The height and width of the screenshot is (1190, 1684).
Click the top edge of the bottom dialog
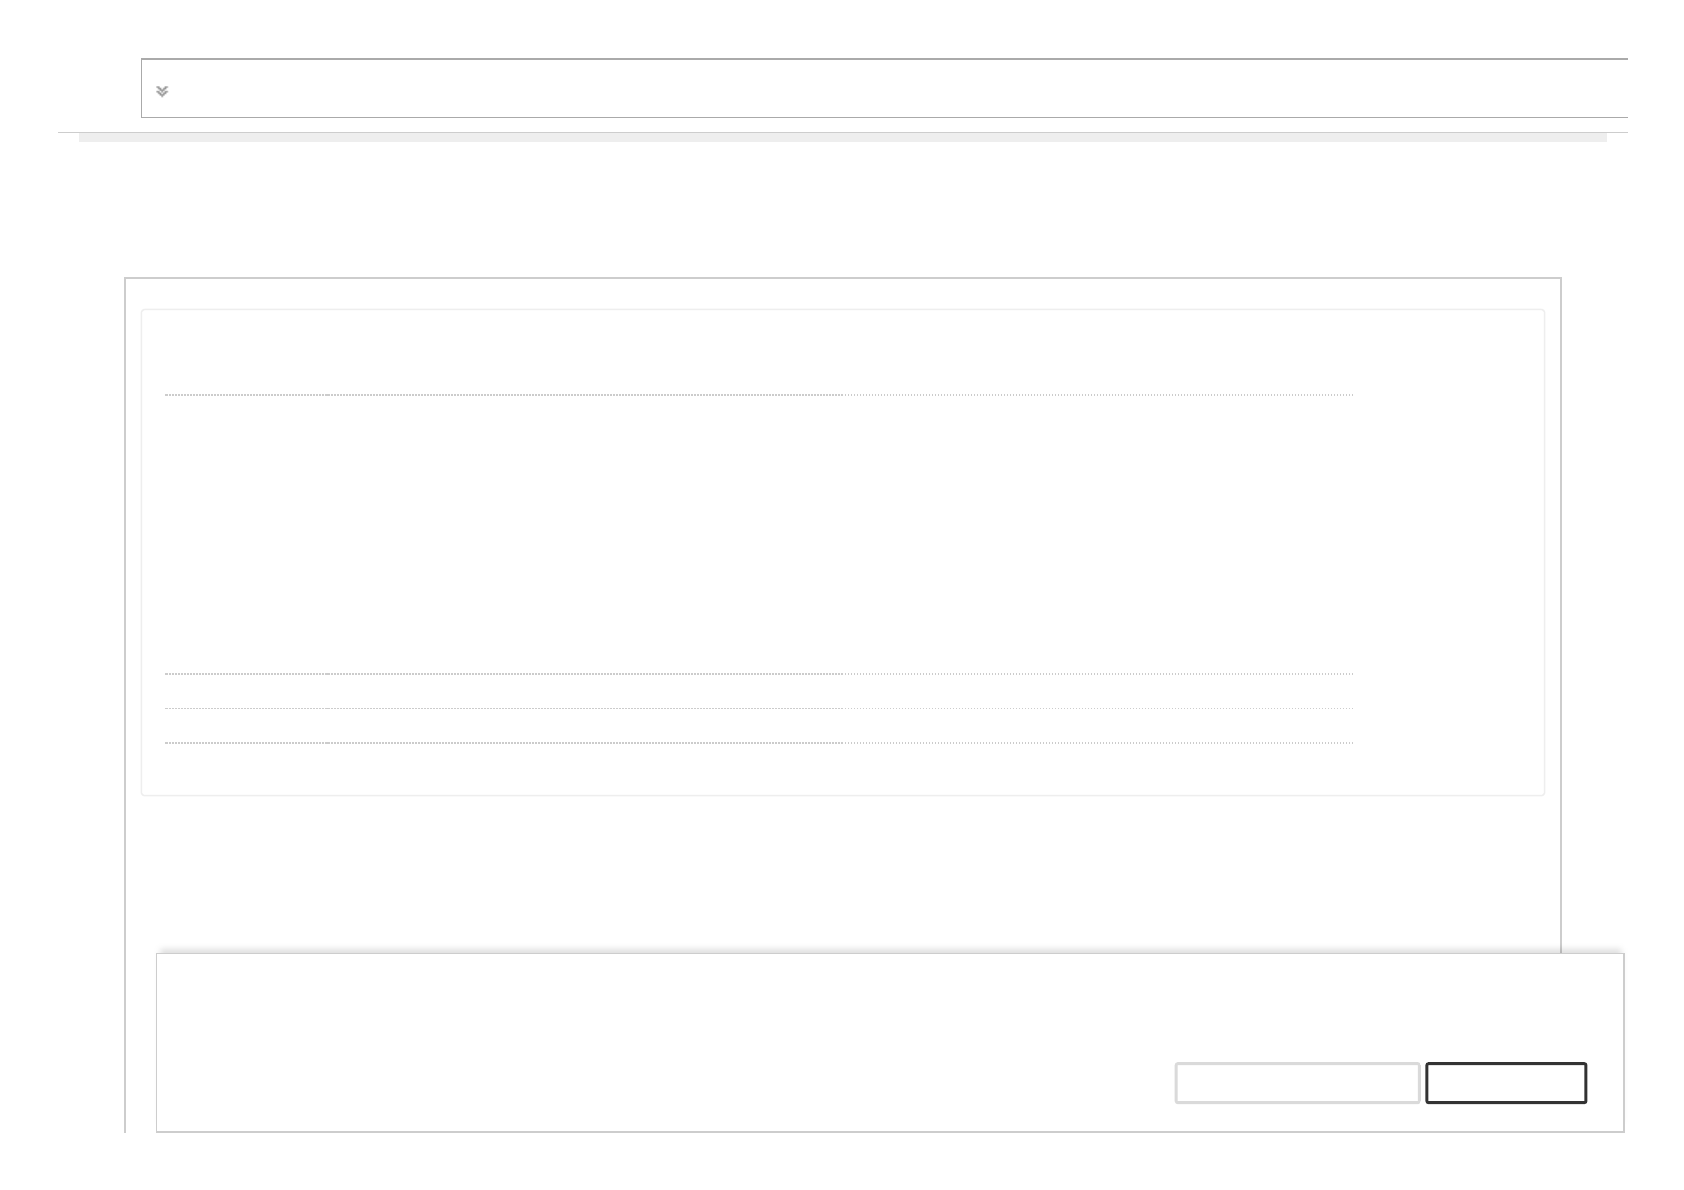[x=888, y=954]
